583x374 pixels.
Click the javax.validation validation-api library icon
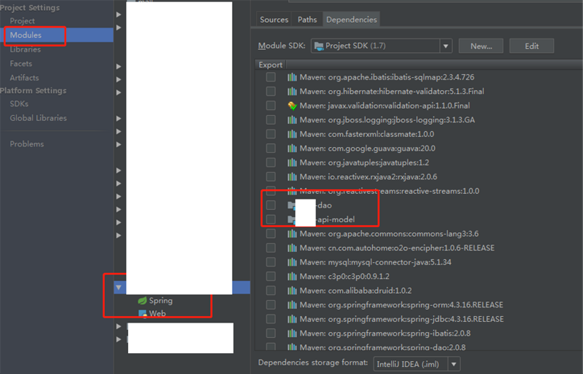tap(292, 106)
